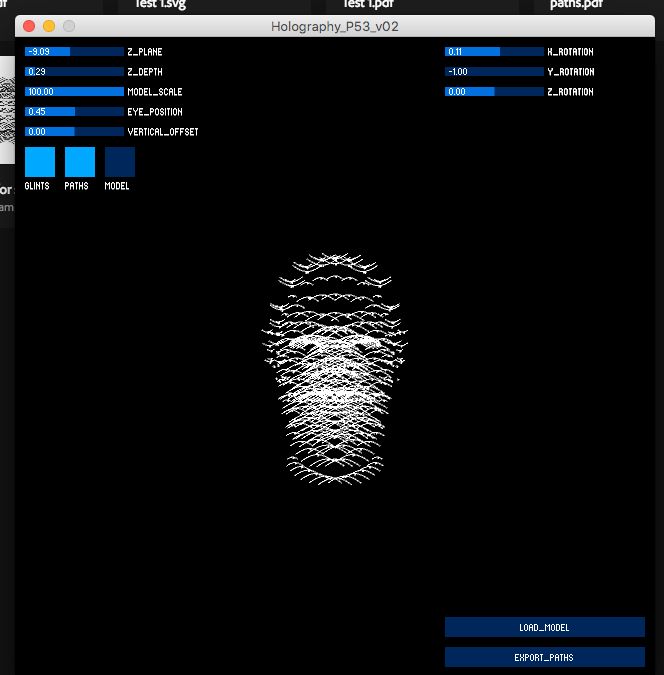
Task: Click the EYE_POSITION label text
Action: point(155,112)
